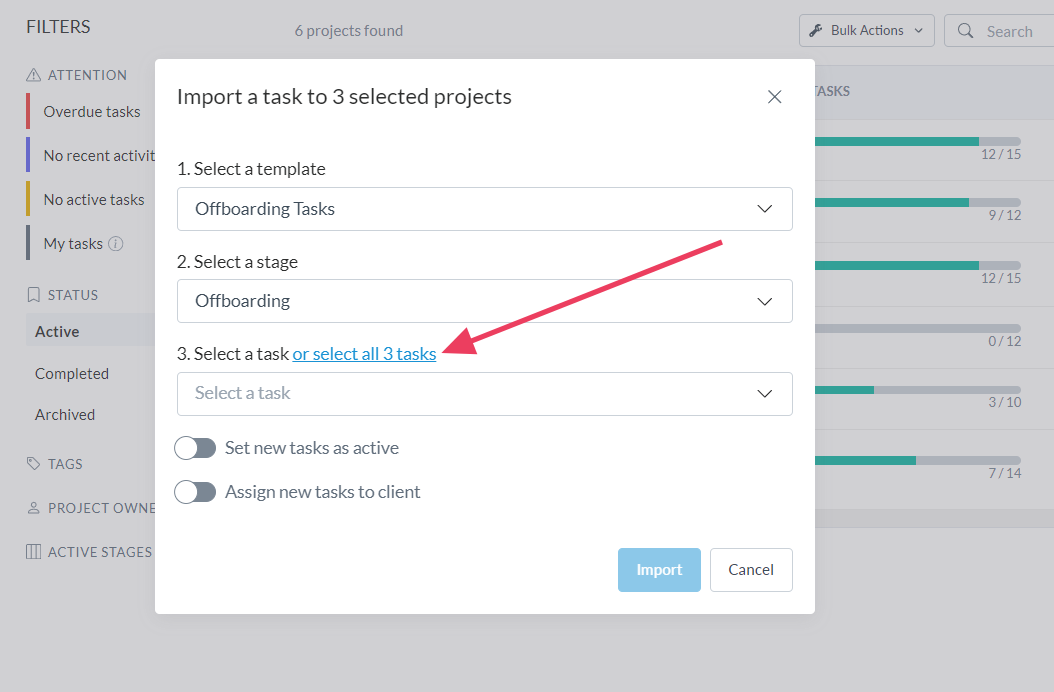Open the Select a task dropdown
Screen dimensions: 1054x692
484,394
